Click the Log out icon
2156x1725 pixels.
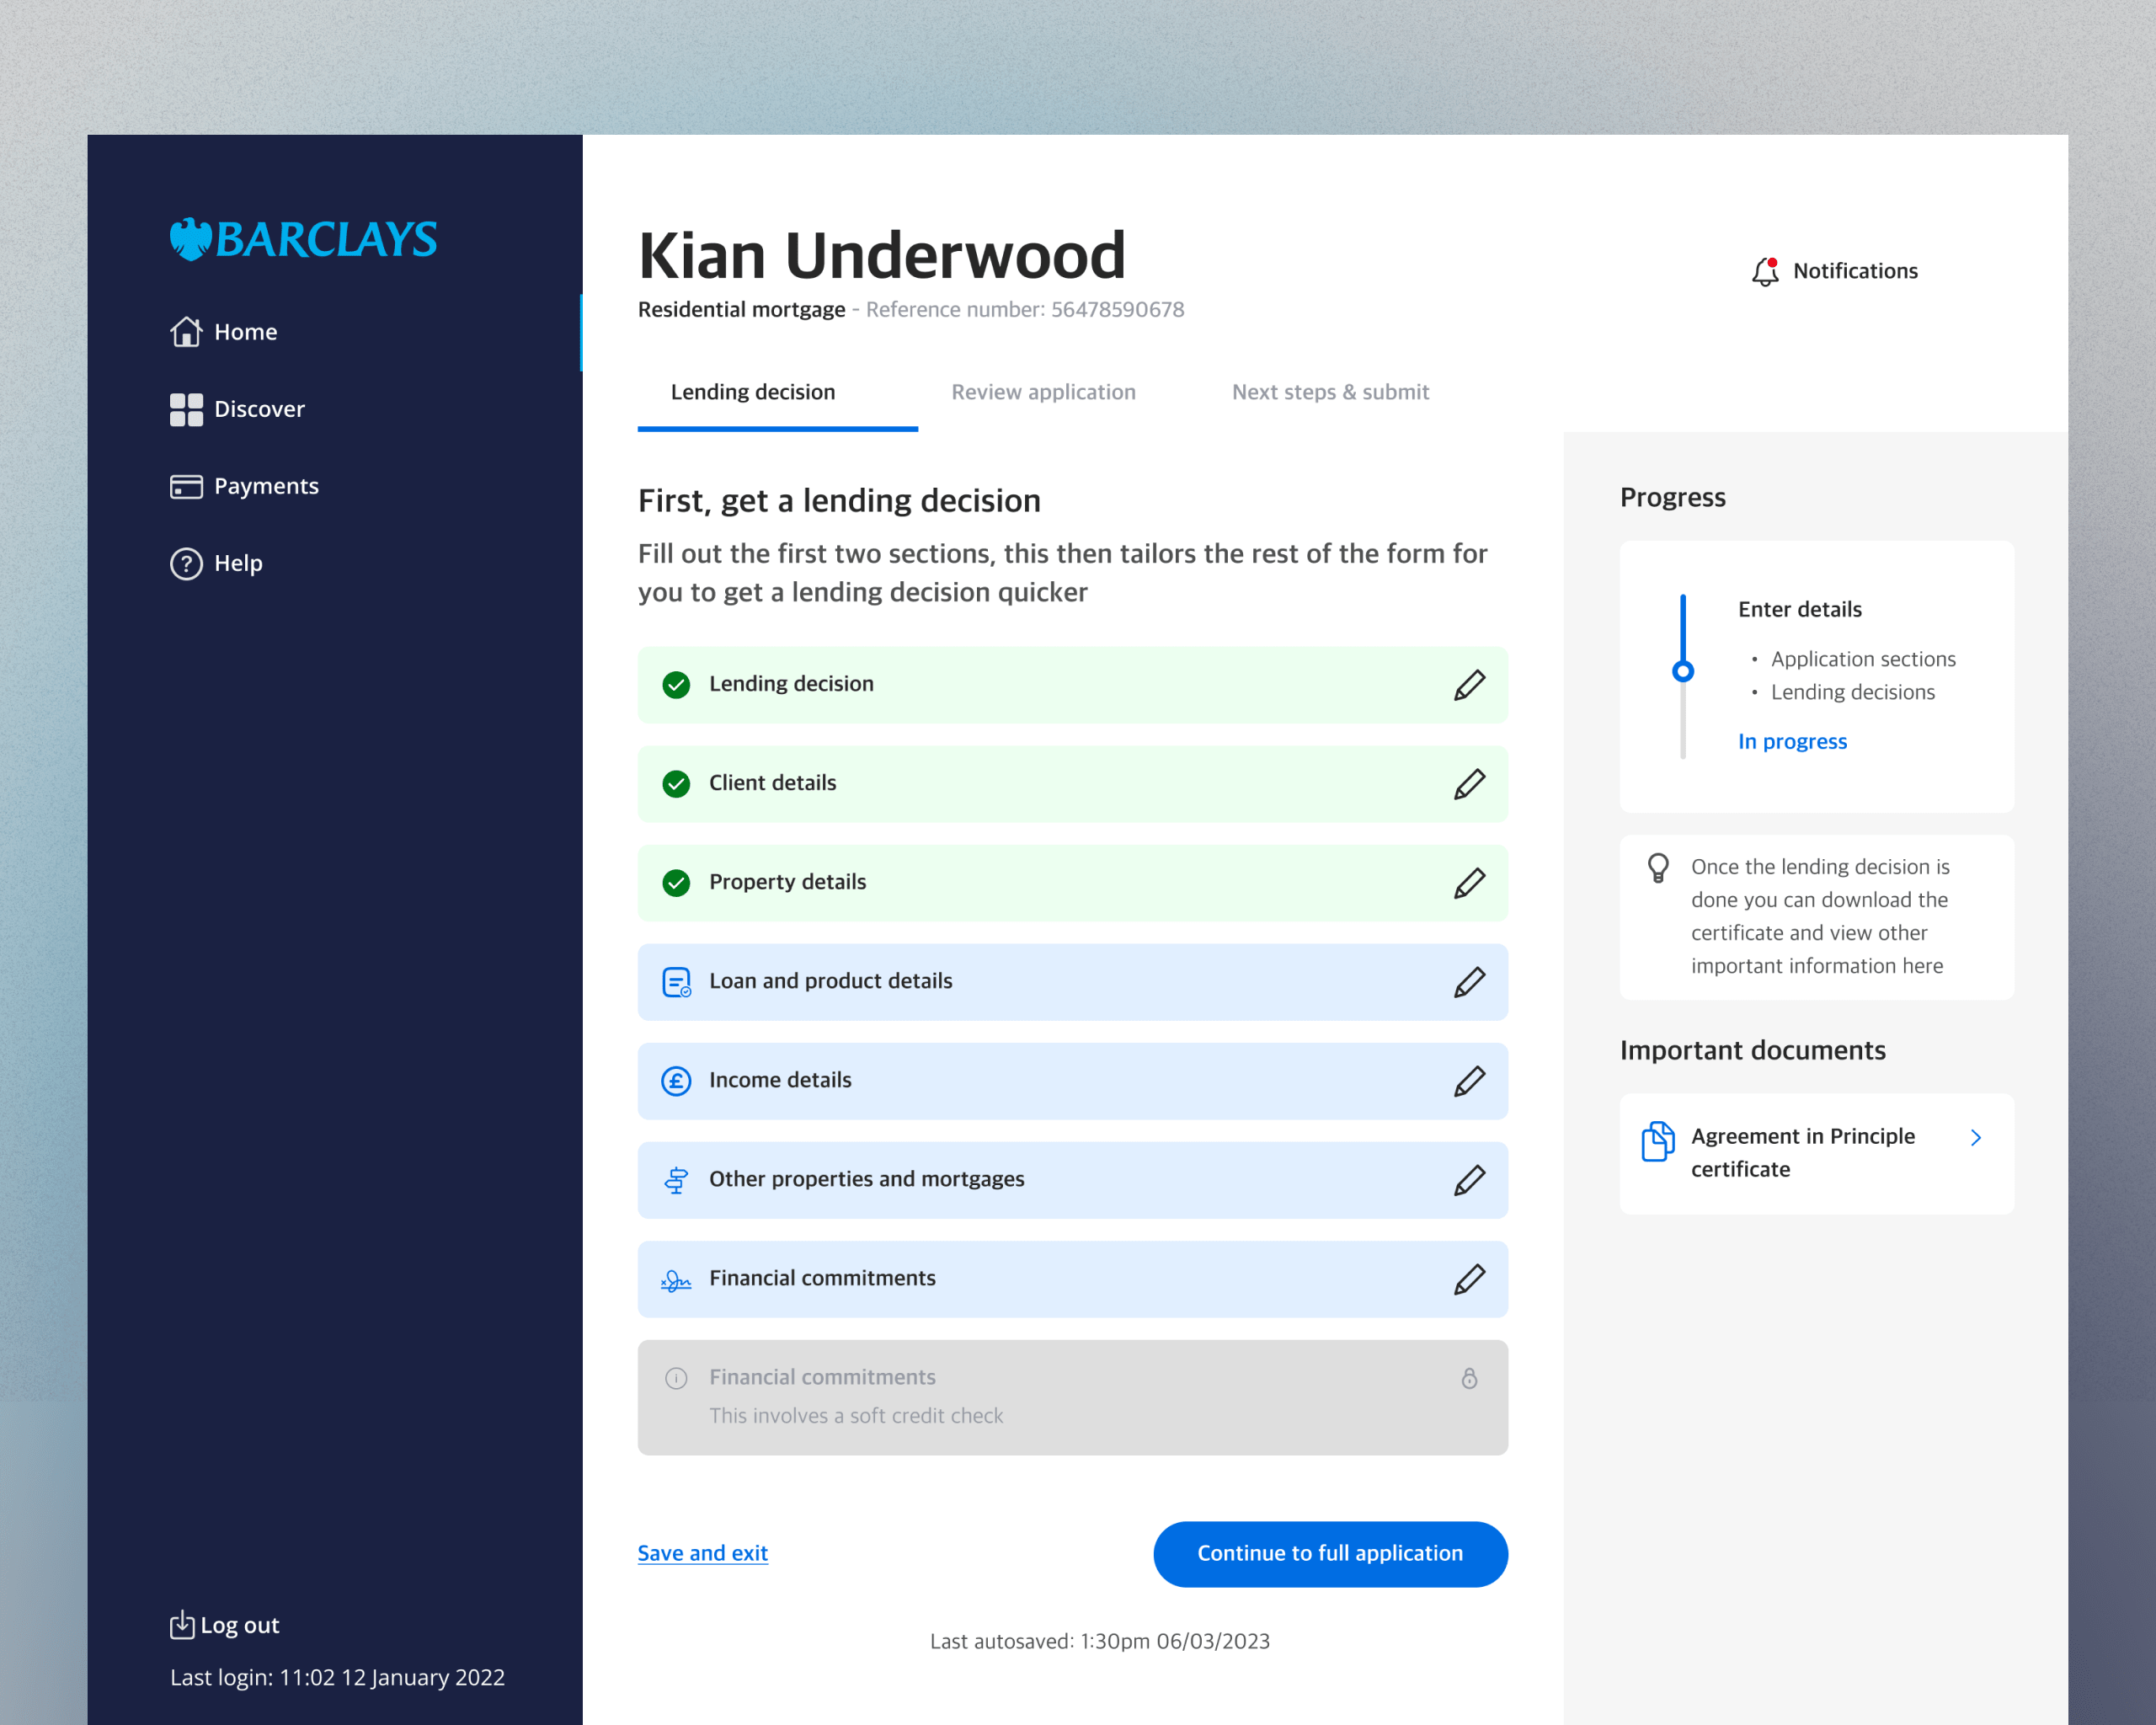pos(182,1625)
